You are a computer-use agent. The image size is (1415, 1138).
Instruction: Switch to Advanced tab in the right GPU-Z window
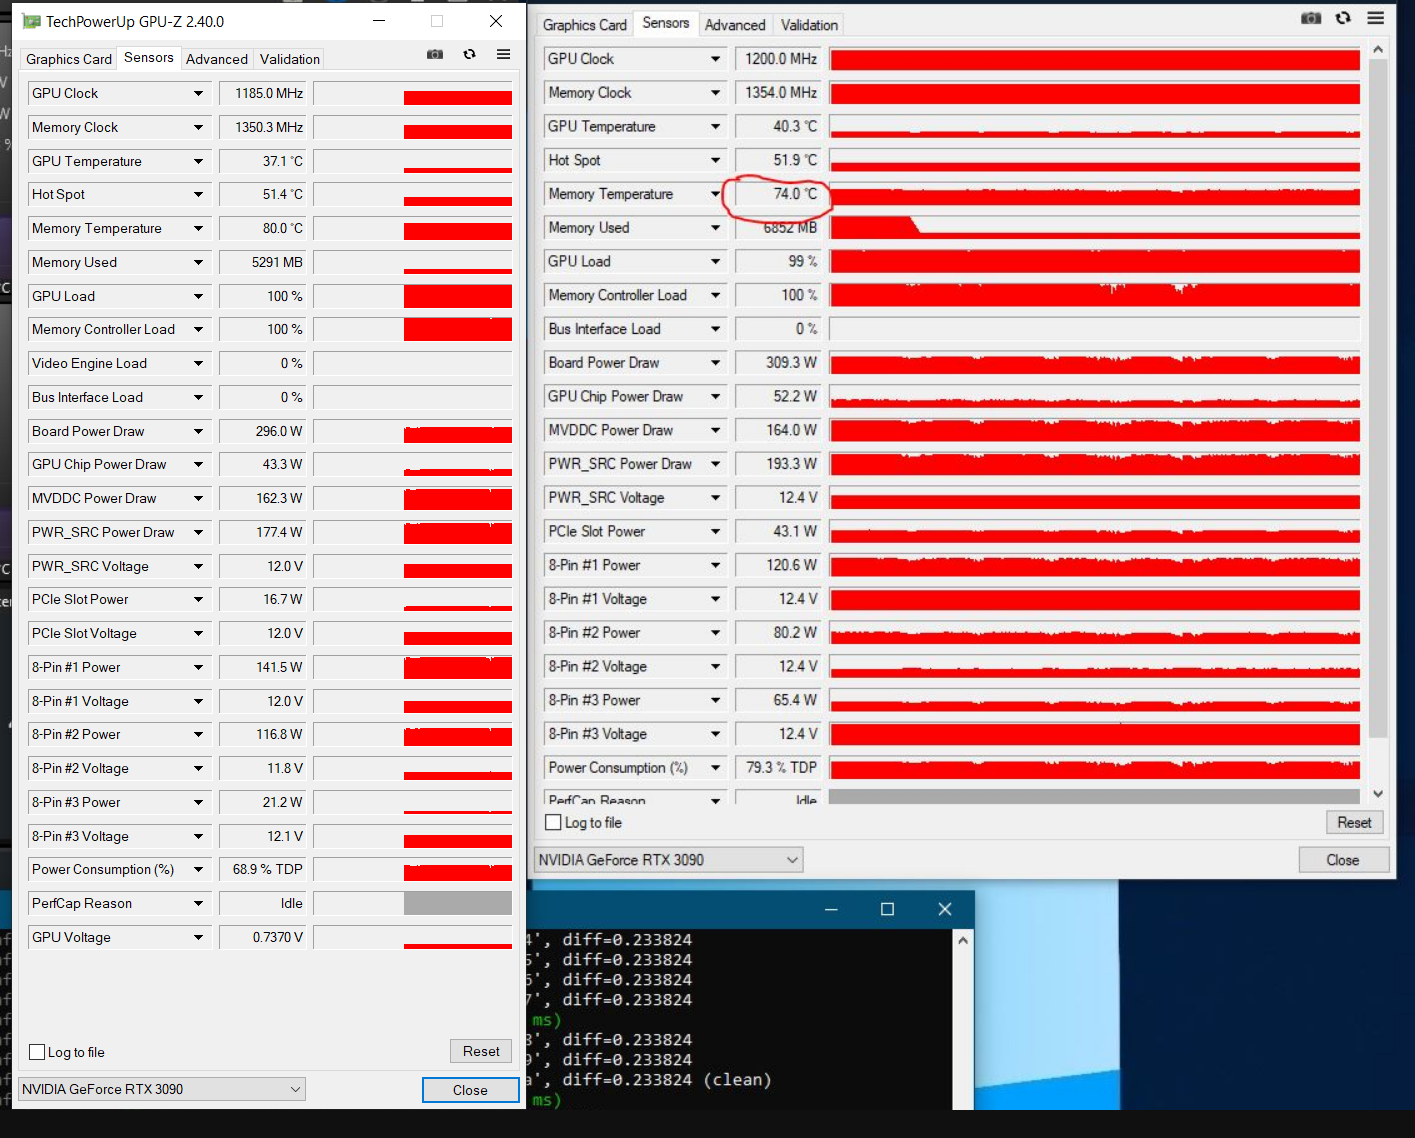735,25
